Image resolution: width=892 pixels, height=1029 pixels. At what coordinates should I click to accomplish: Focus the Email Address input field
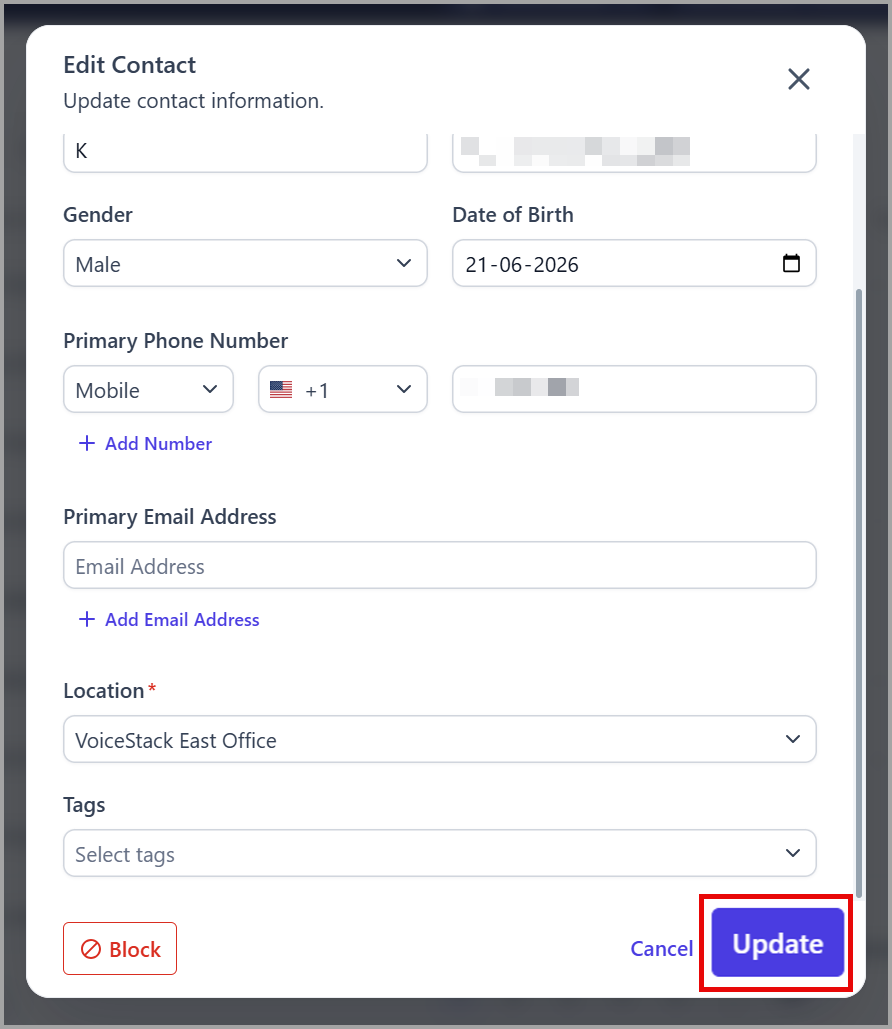[x=440, y=565]
